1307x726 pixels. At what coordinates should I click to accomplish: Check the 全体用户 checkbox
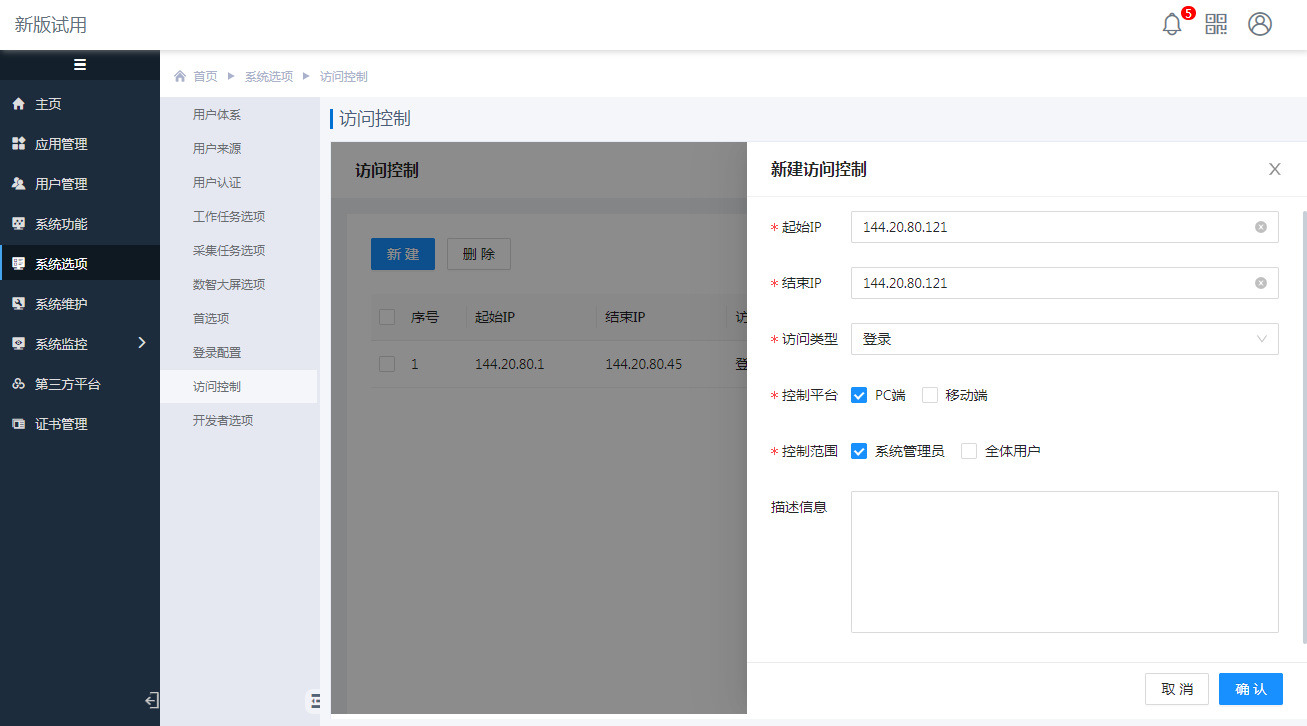tap(969, 451)
